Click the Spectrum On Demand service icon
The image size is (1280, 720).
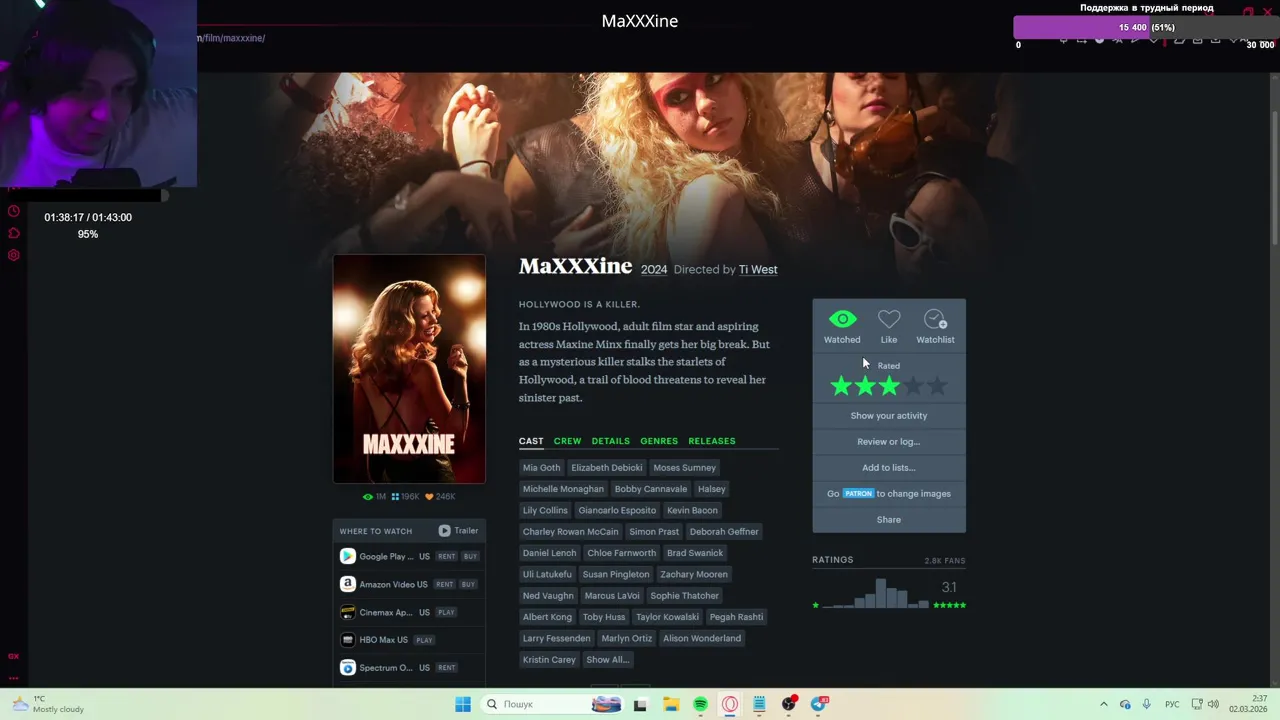click(x=347, y=667)
